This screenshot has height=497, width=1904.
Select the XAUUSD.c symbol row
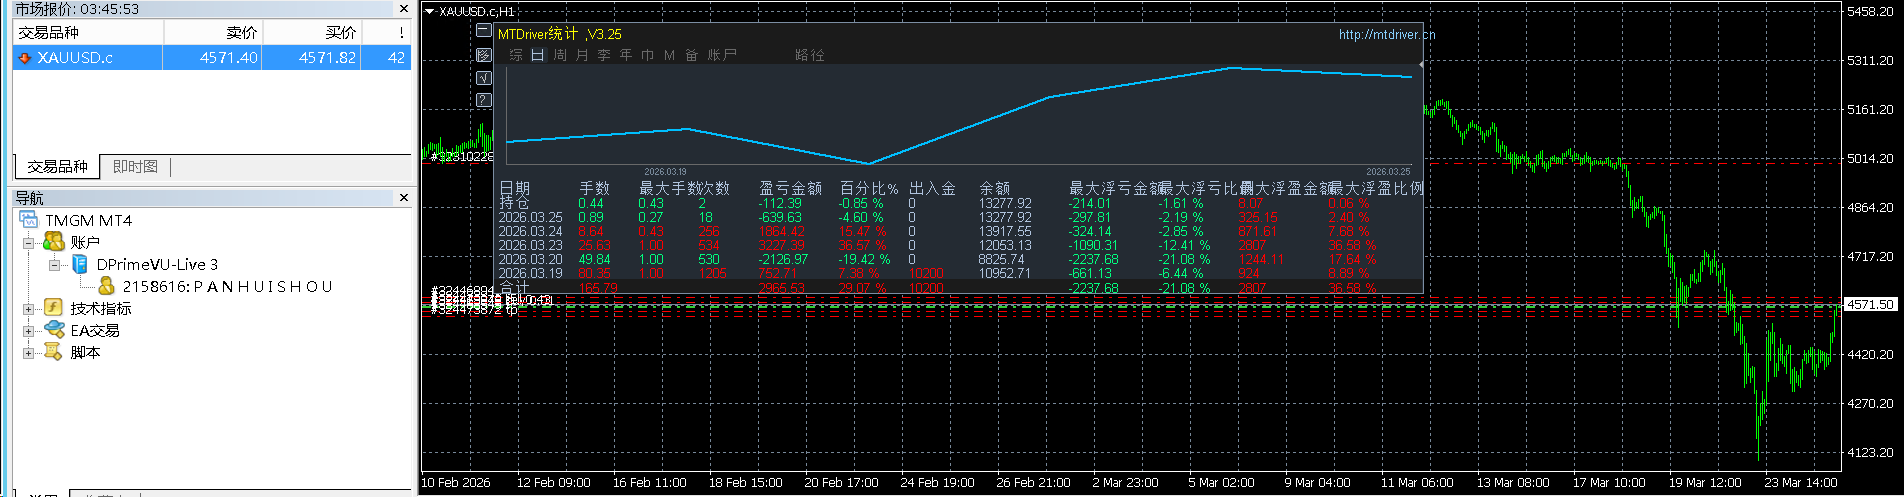212,58
